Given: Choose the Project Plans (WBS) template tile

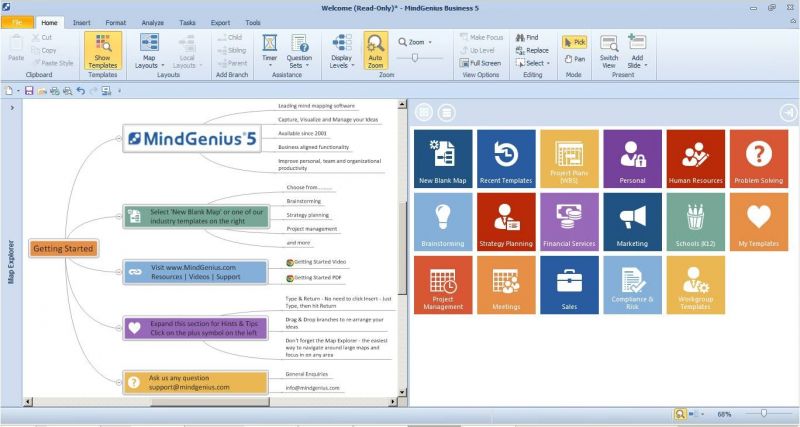Looking at the screenshot, I should click(569, 159).
